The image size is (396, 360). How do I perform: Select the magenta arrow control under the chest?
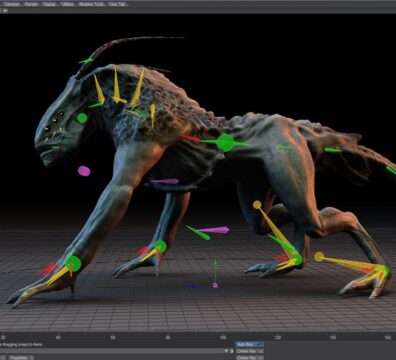pyautogui.click(x=165, y=181)
